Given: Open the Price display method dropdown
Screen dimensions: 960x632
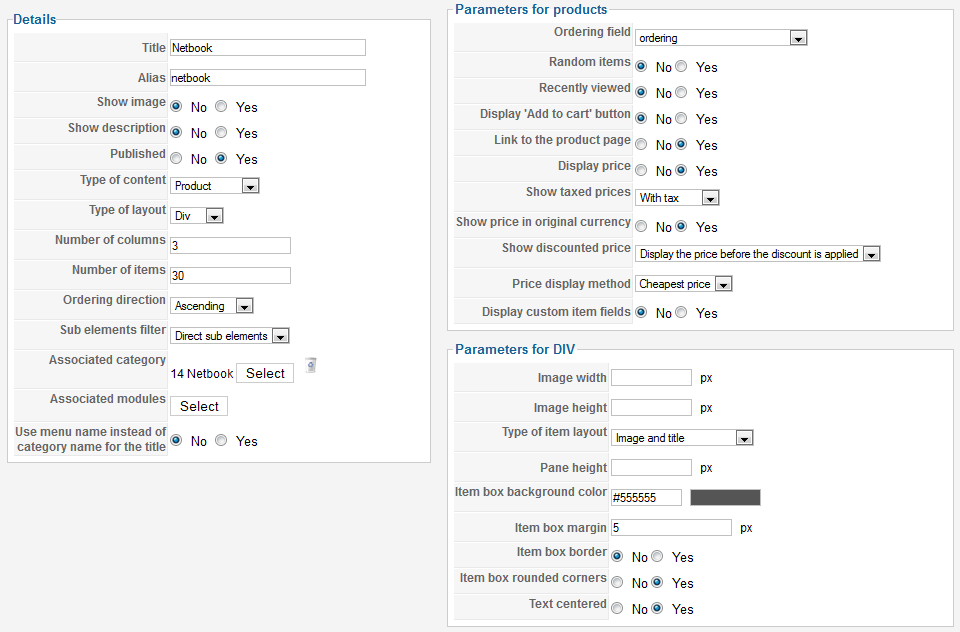Looking at the screenshot, I should [x=684, y=284].
